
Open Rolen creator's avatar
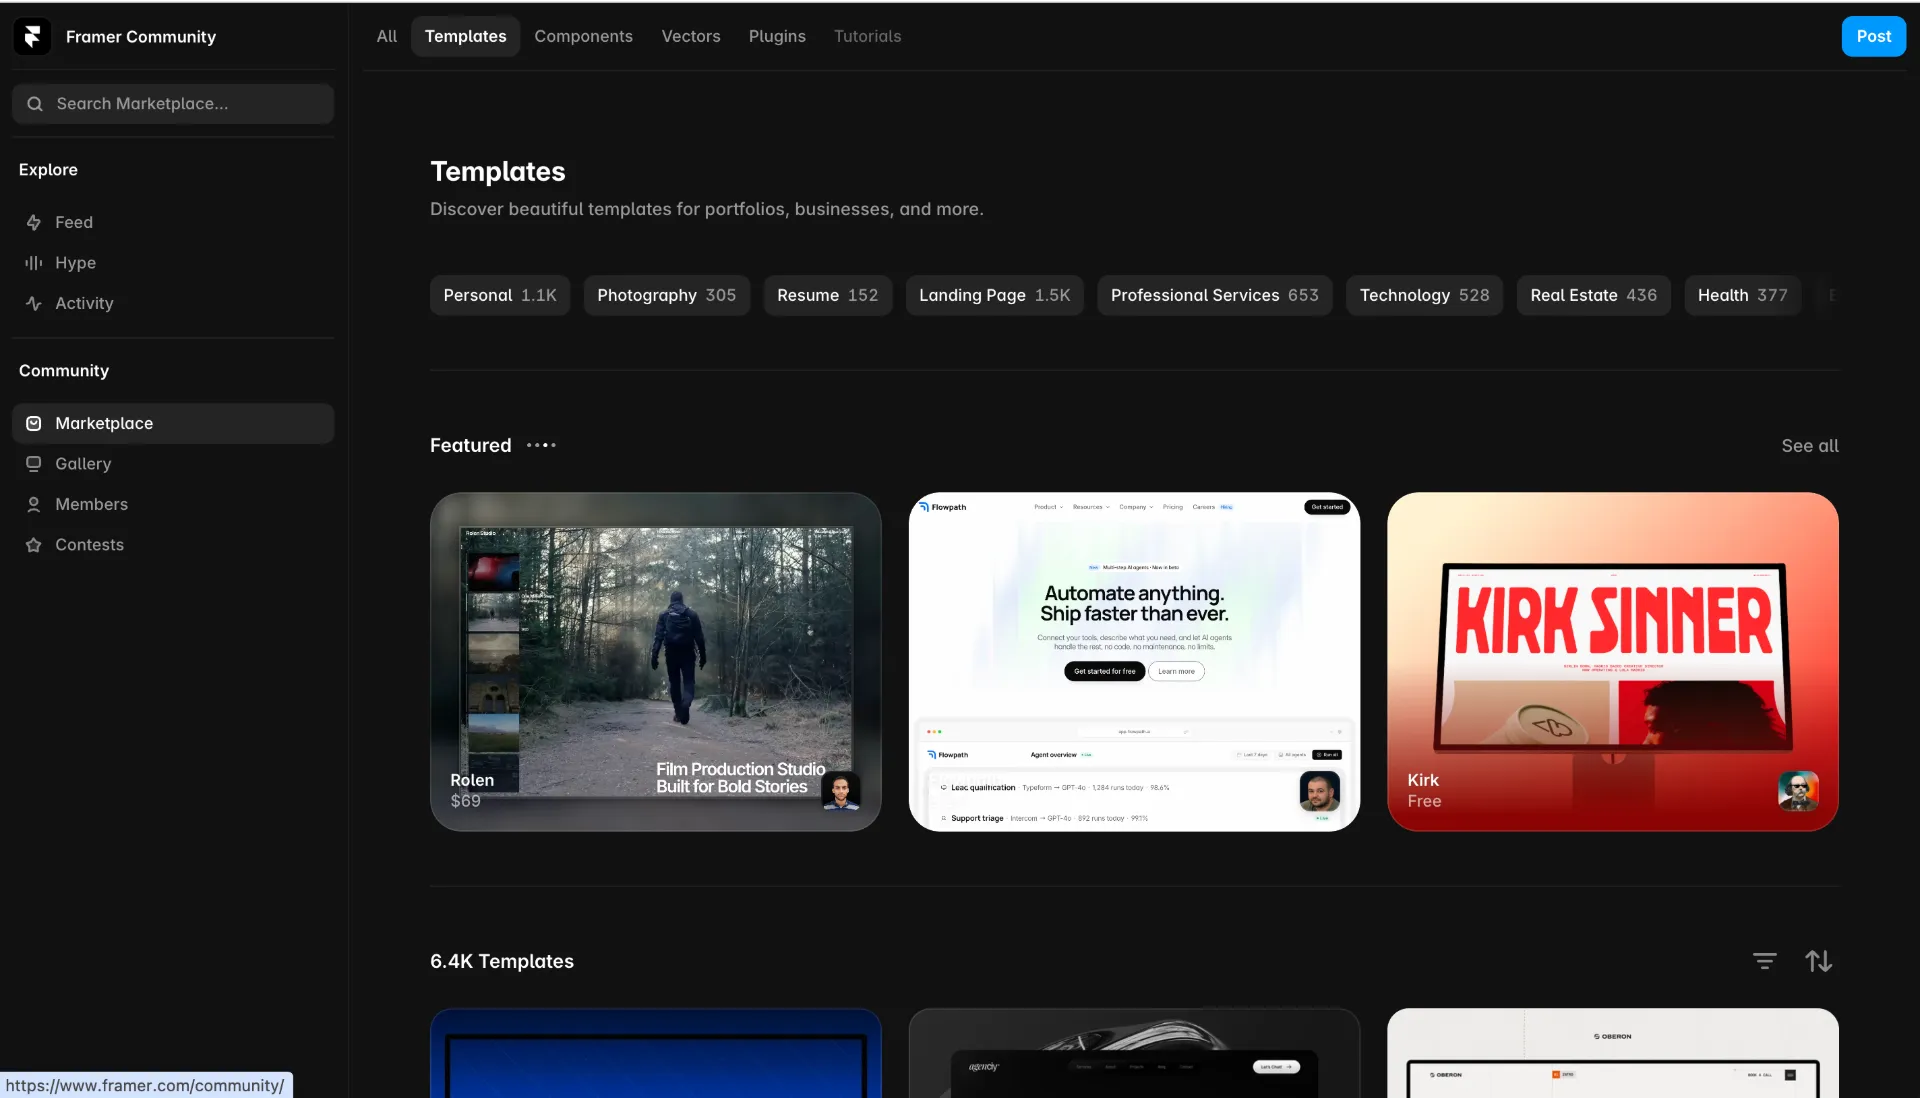[x=841, y=791]
